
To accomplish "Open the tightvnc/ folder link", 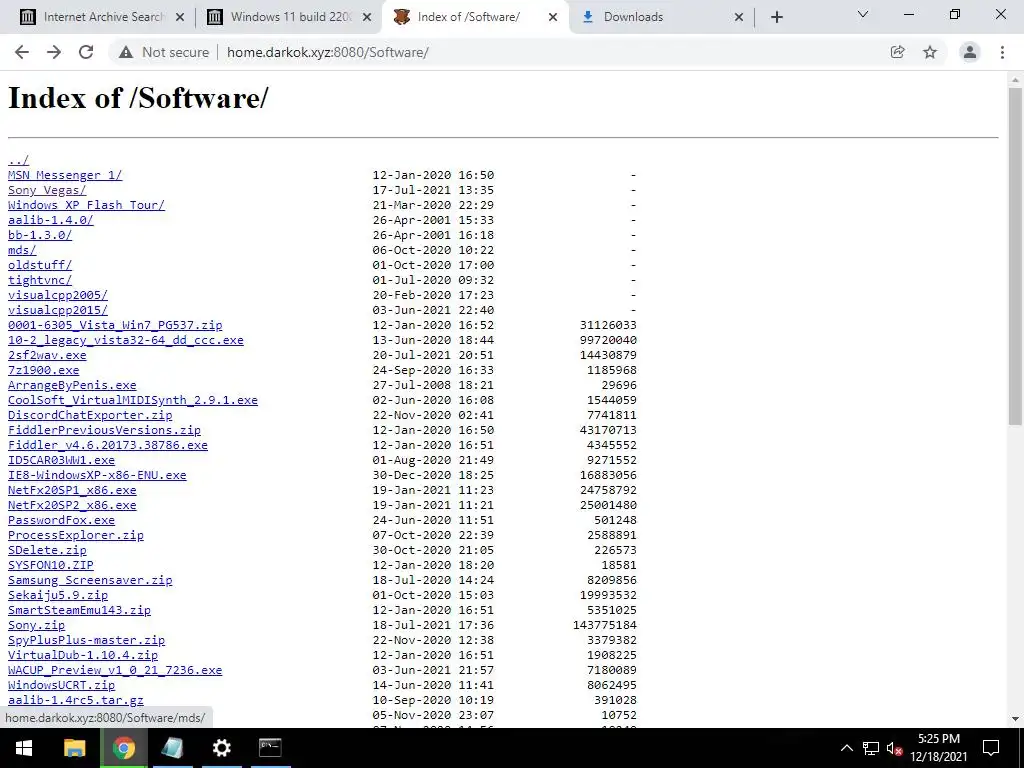I will pos(40,280).
